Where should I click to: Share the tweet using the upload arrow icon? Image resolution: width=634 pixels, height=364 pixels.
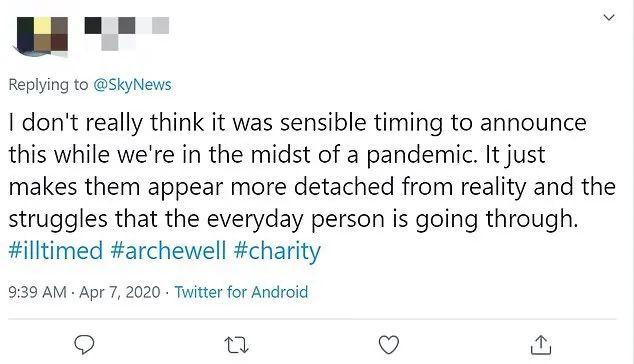(x=541, y=345)
